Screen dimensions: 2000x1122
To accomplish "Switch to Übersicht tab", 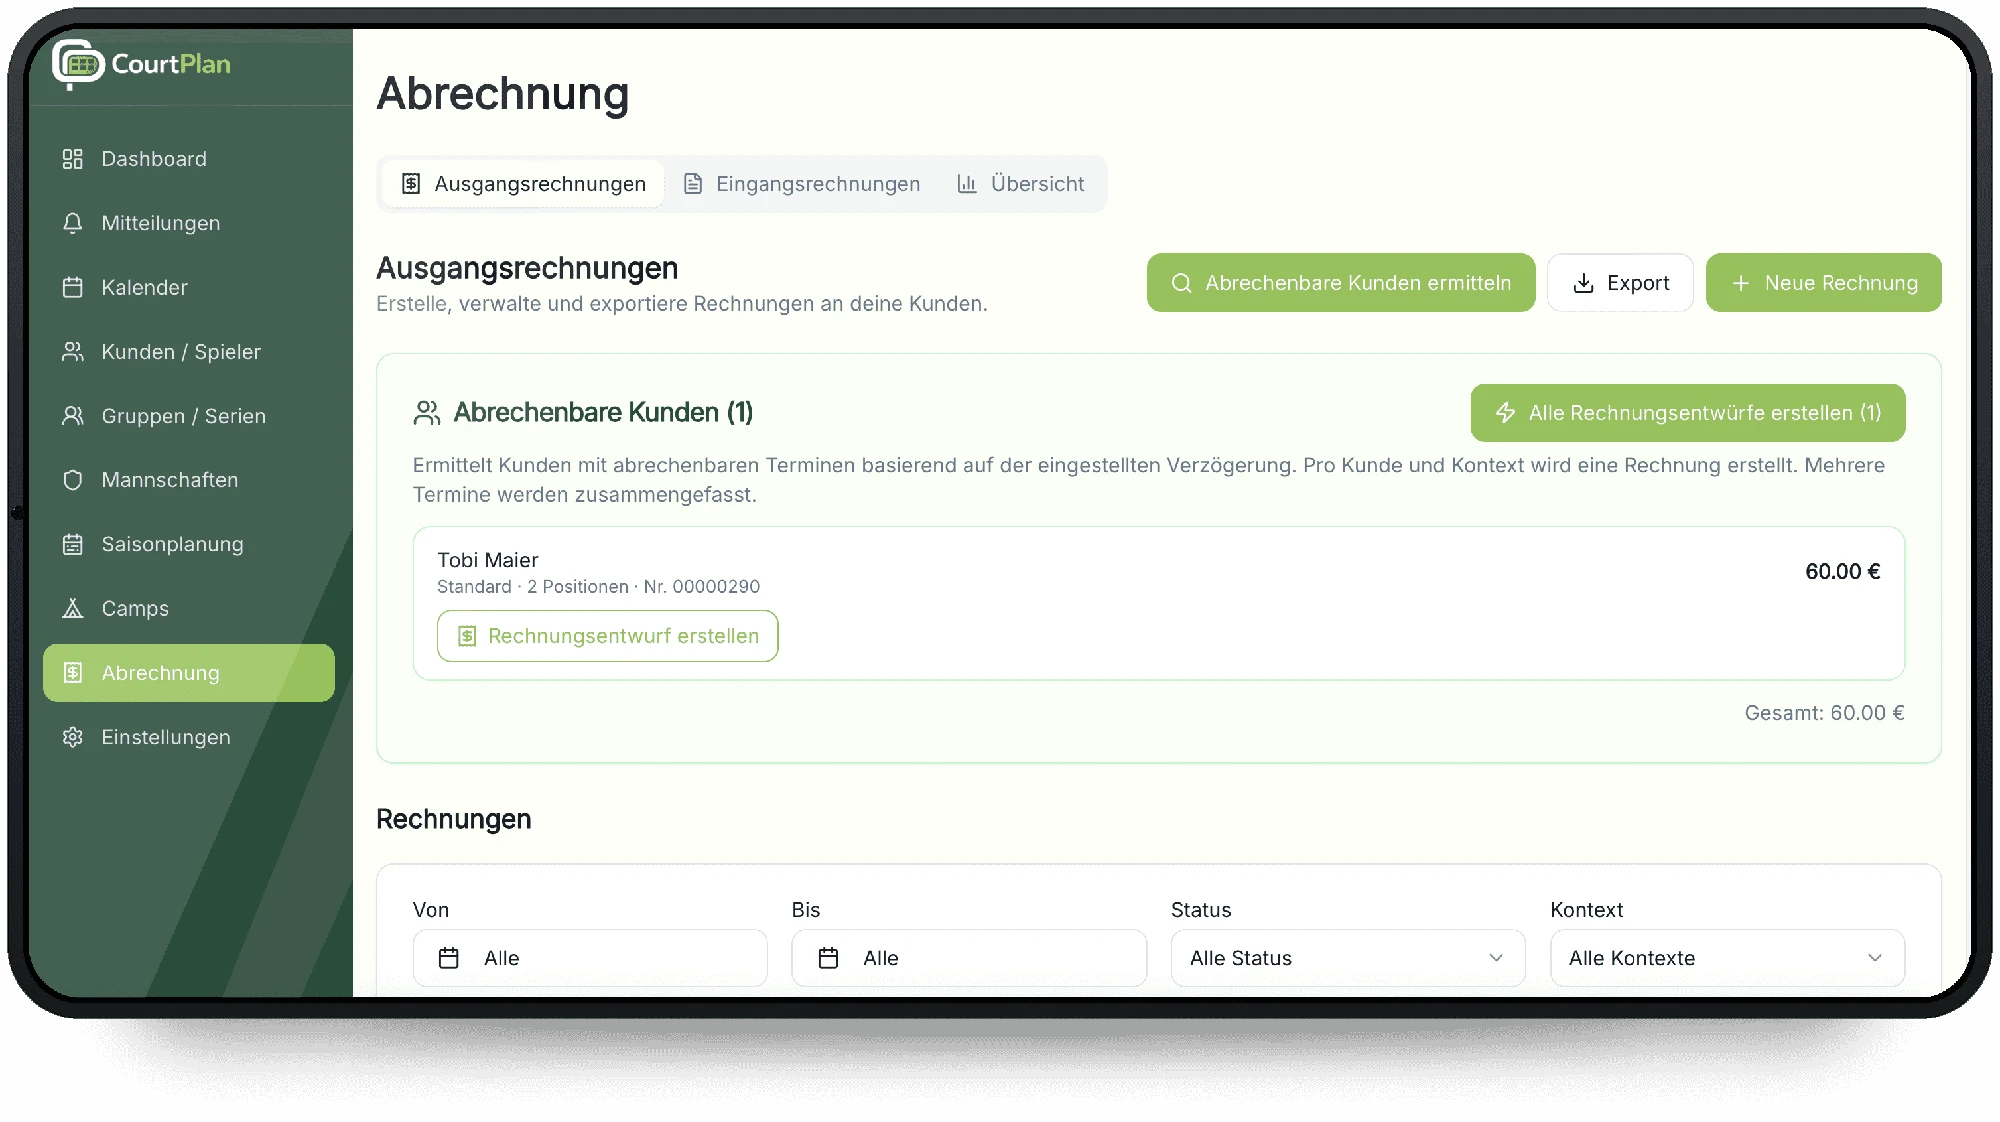I will [1021, 184].
